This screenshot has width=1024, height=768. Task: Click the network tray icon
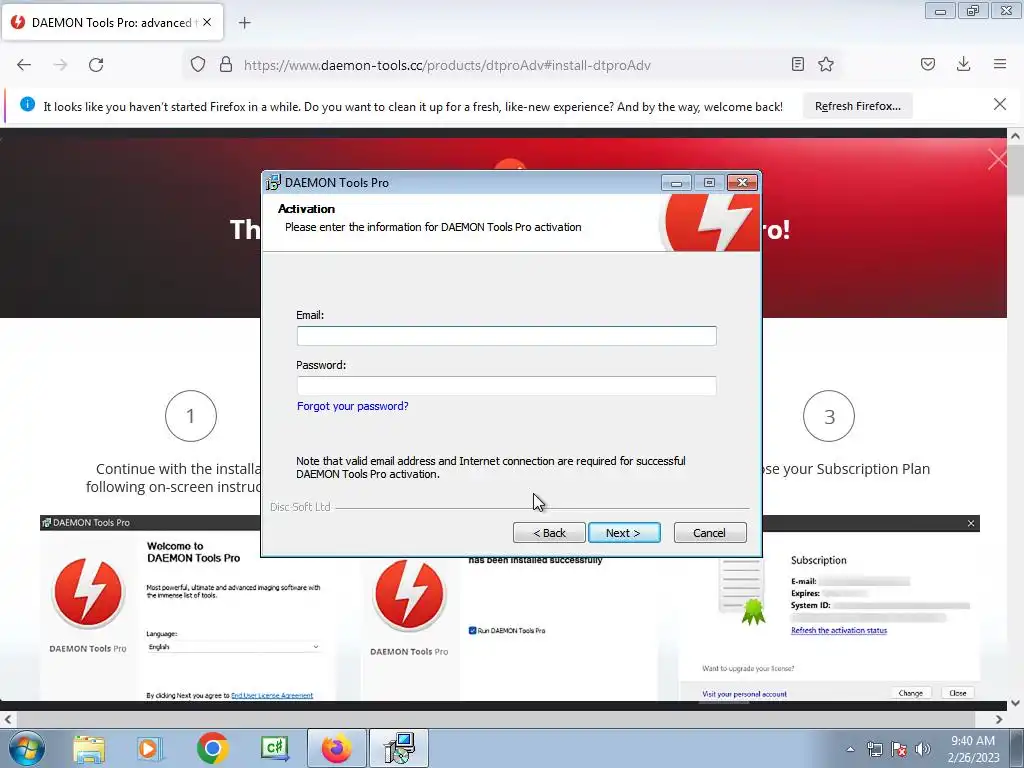(874, 749)
